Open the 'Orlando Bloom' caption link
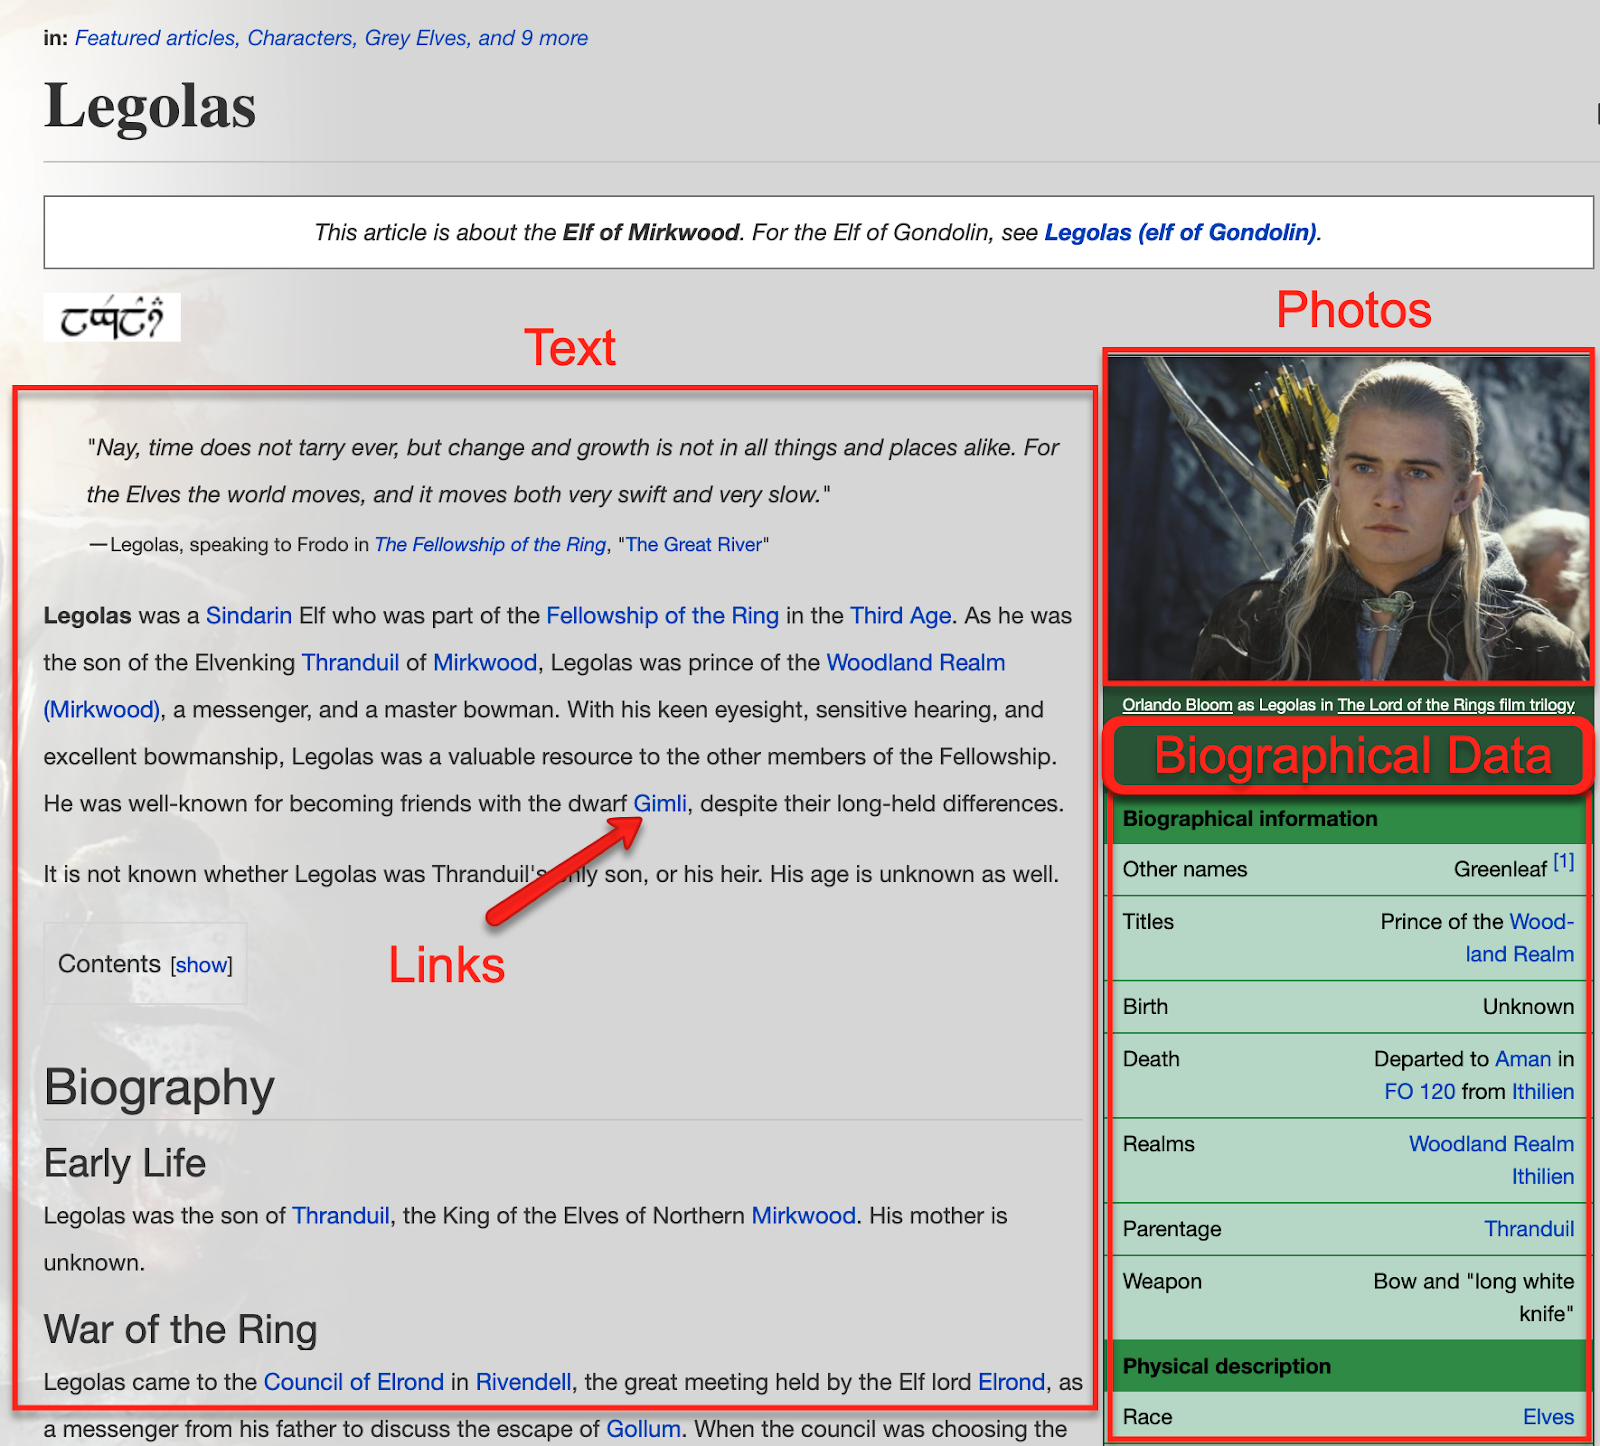1600x1446 pixels. 1177,705
